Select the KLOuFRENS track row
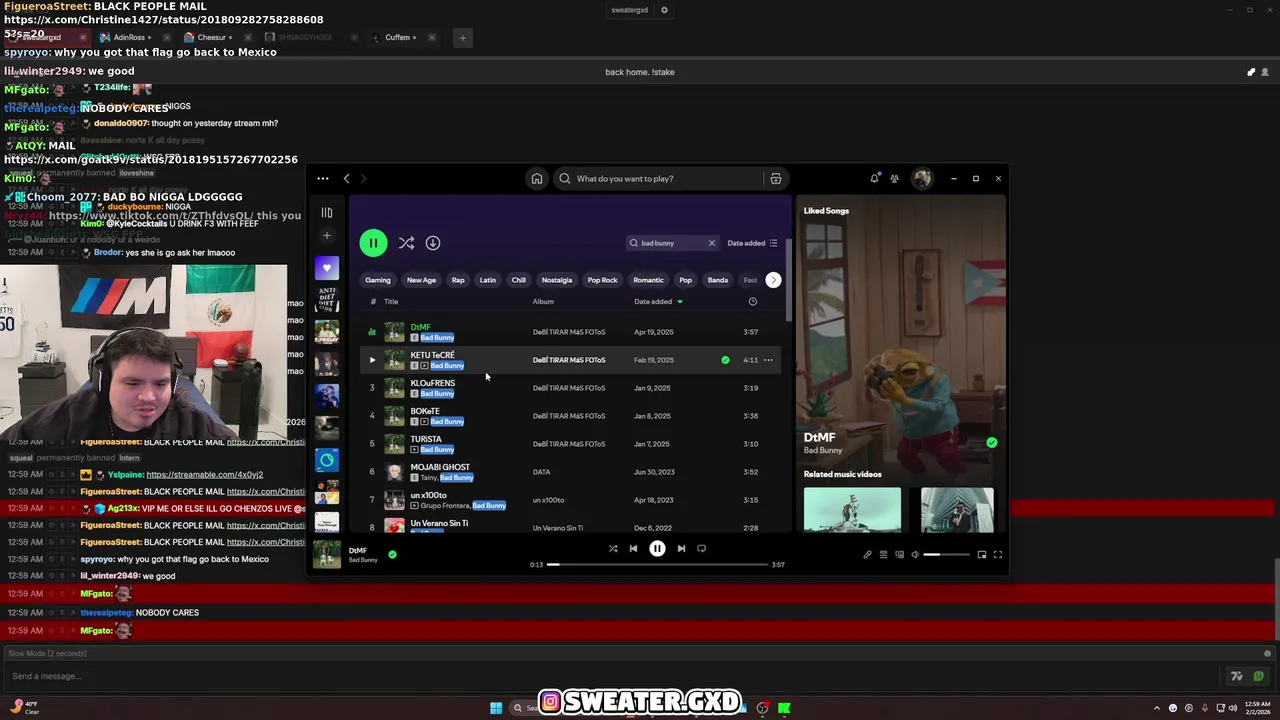 tap(570, 388)
